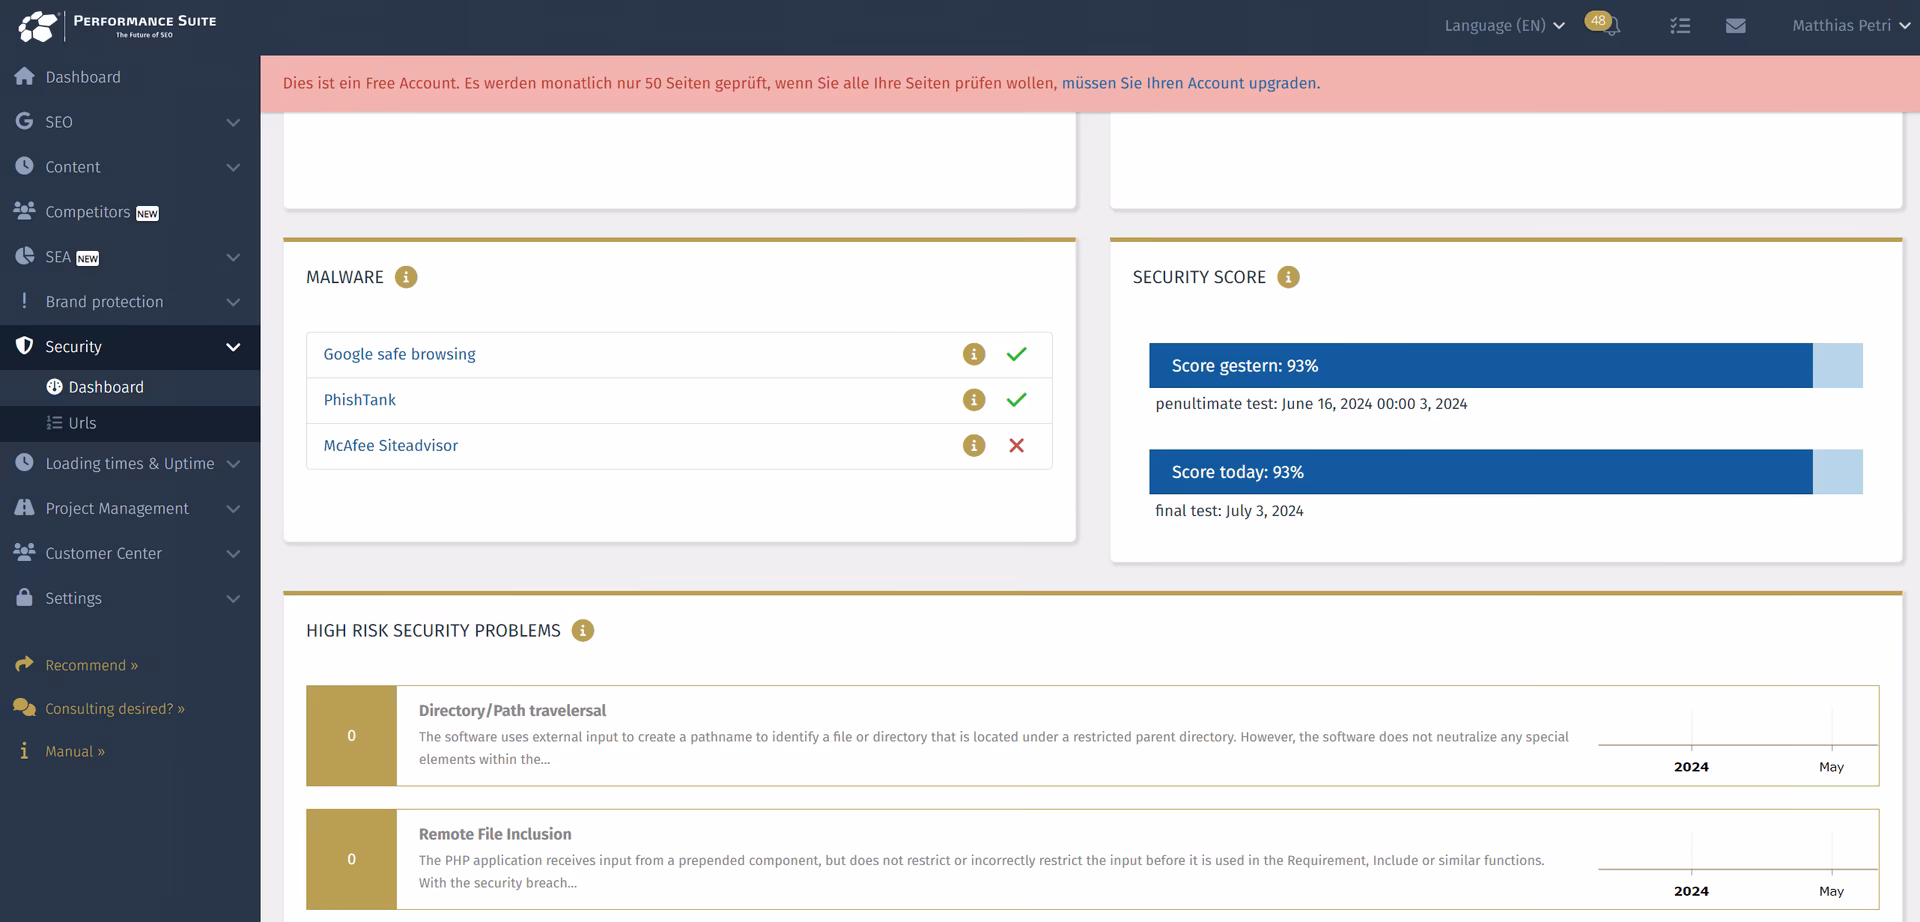Select the Urls list icon under Security
The height and width of the screenshot is (922, 1920).
point(55,423)
